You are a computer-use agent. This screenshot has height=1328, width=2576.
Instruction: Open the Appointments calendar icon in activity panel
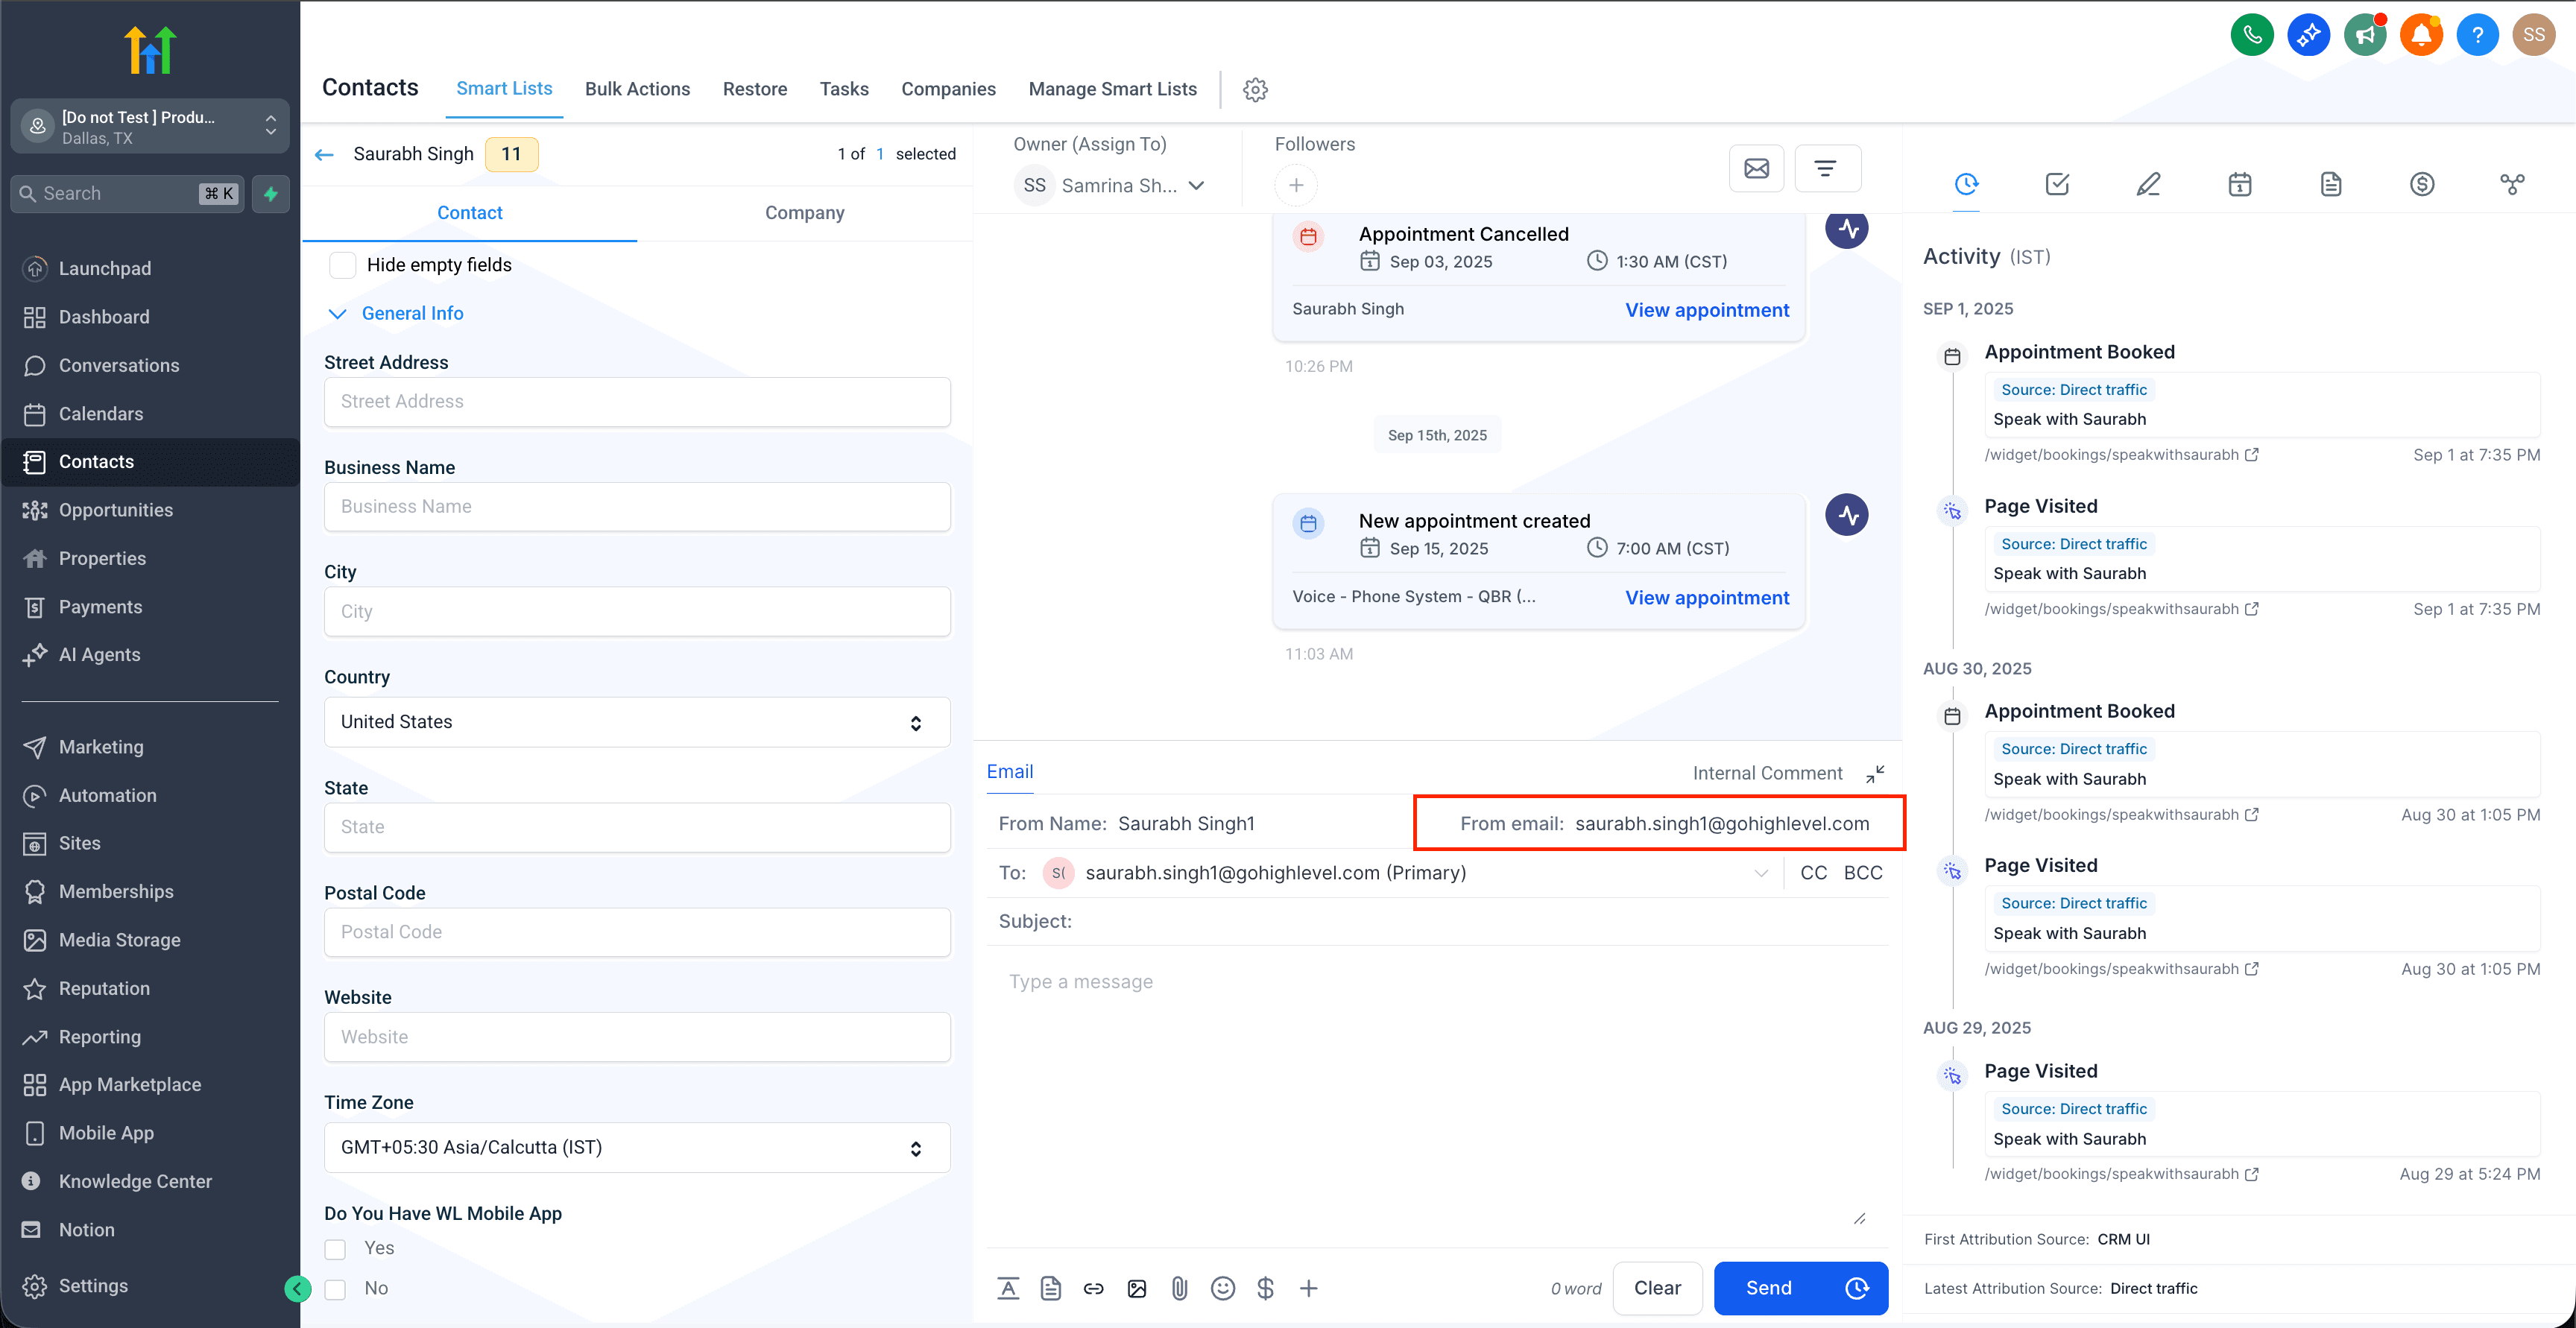pyautogui.click(x=2240, y=184)
